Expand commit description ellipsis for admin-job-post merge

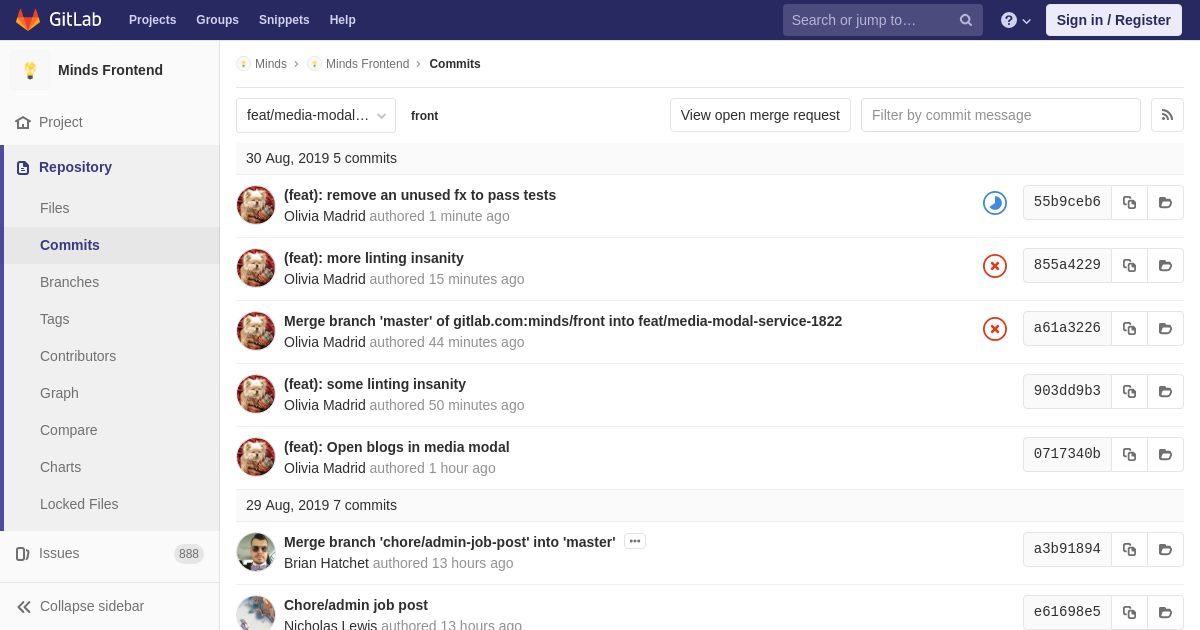(635, 541)
